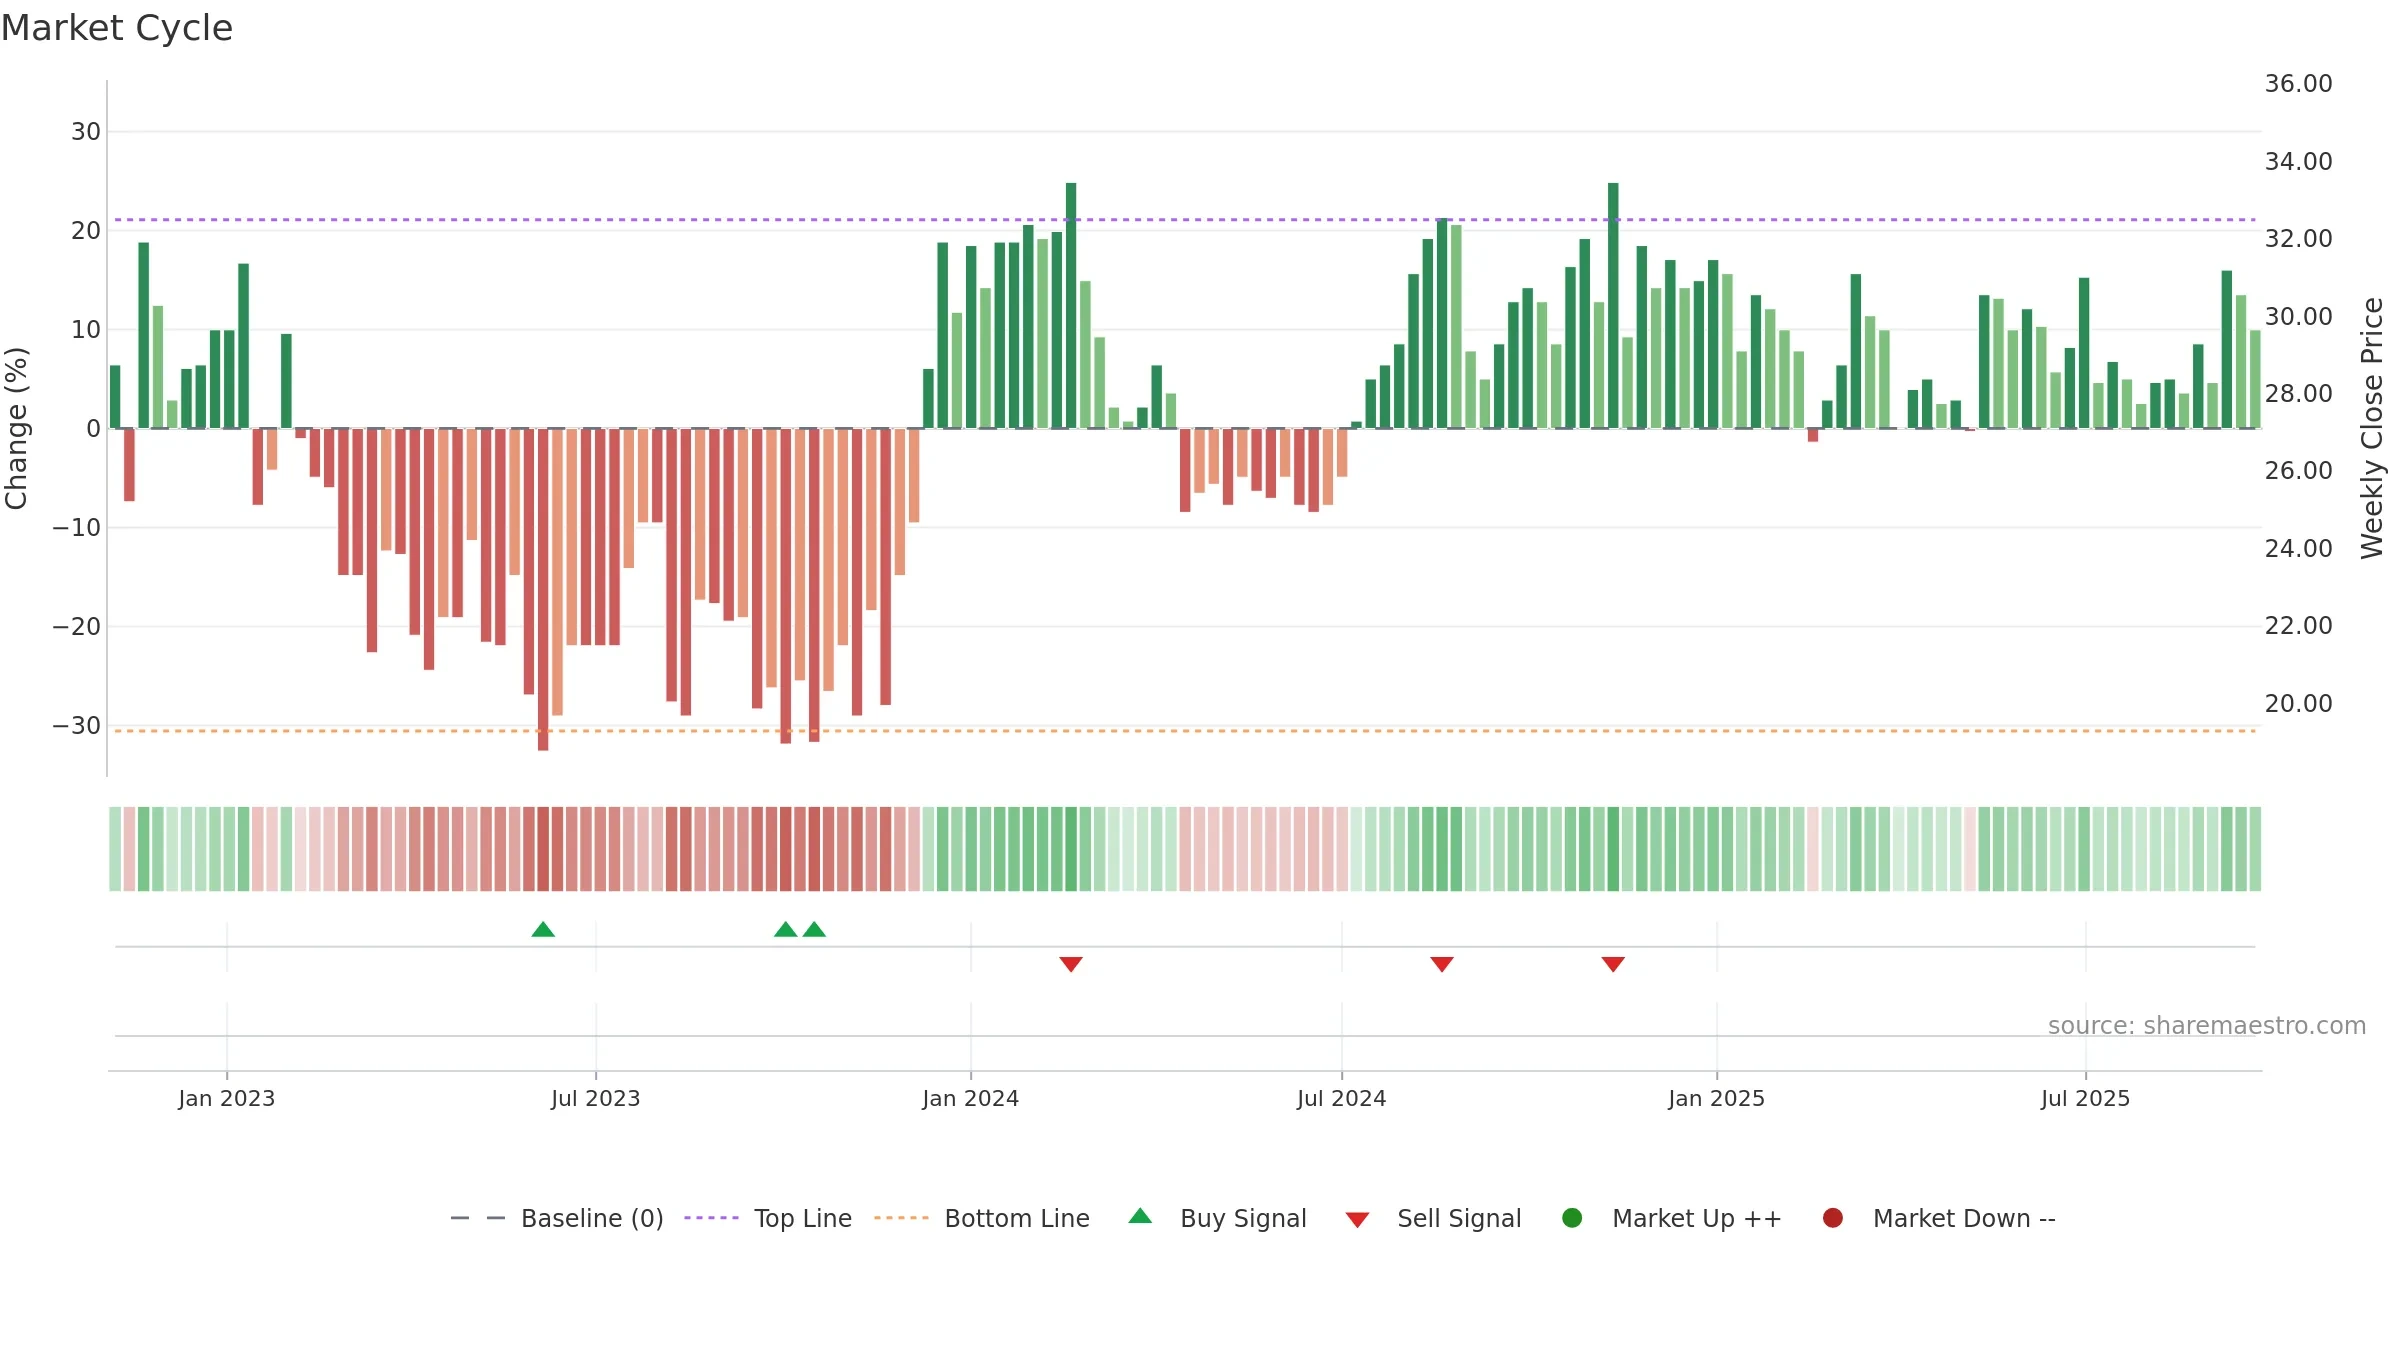Toggle the Baseline (0) legend entry

point(557,1218)
